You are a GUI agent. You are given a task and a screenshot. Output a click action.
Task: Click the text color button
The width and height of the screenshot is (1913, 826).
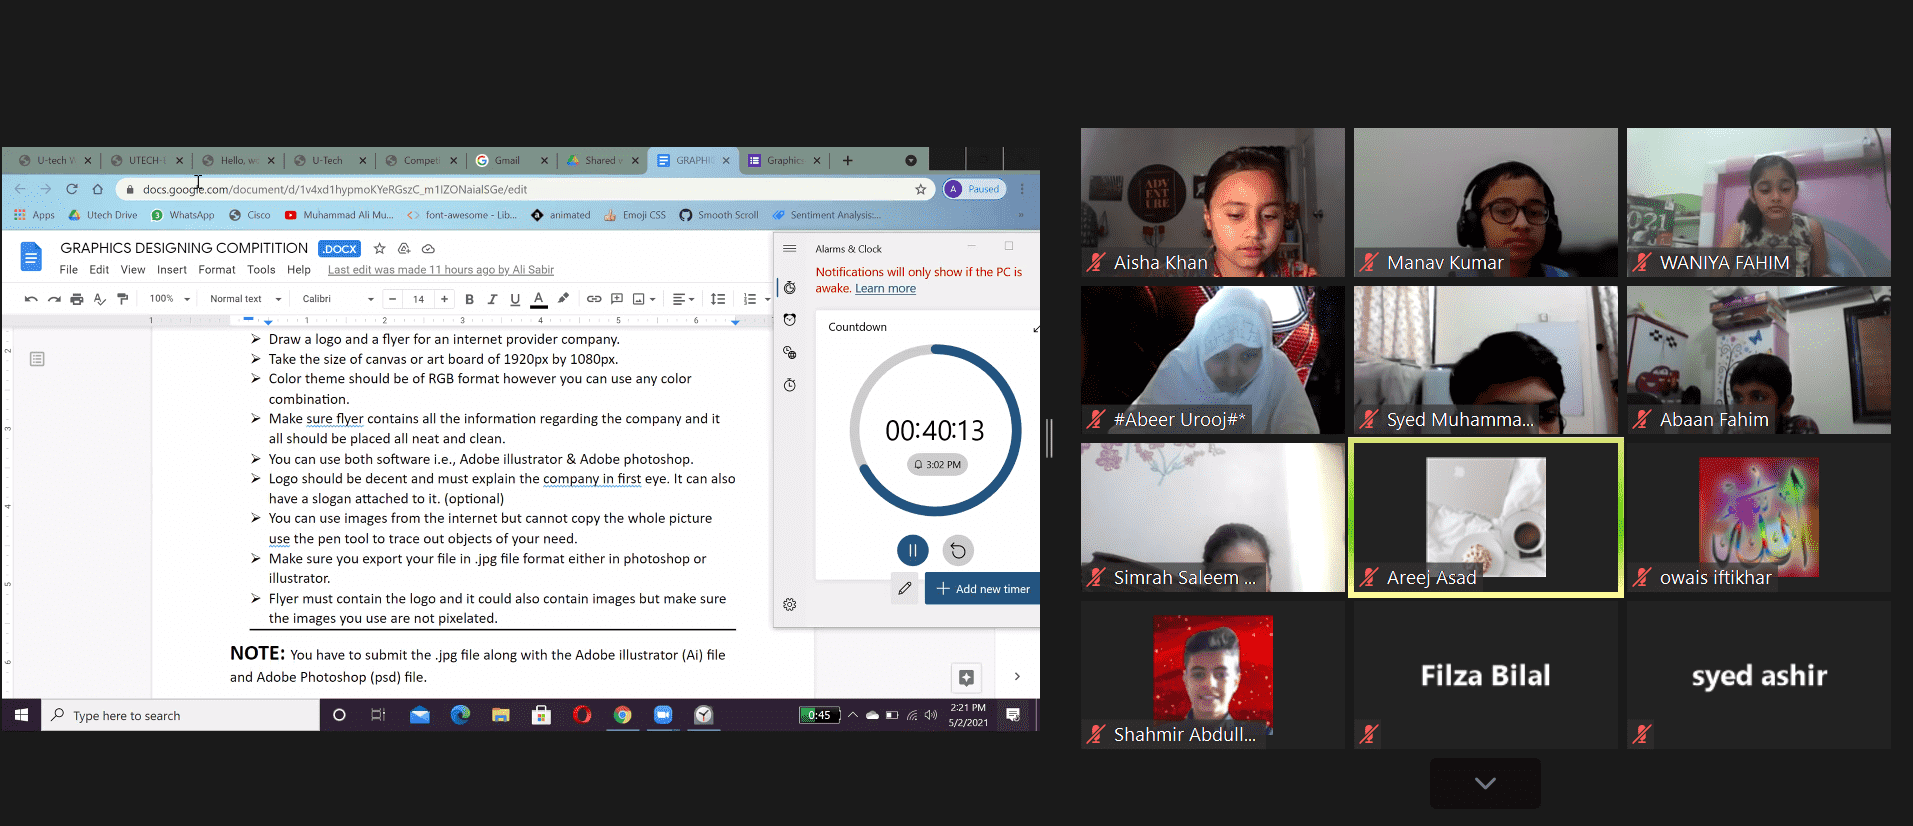pos(539,299)
